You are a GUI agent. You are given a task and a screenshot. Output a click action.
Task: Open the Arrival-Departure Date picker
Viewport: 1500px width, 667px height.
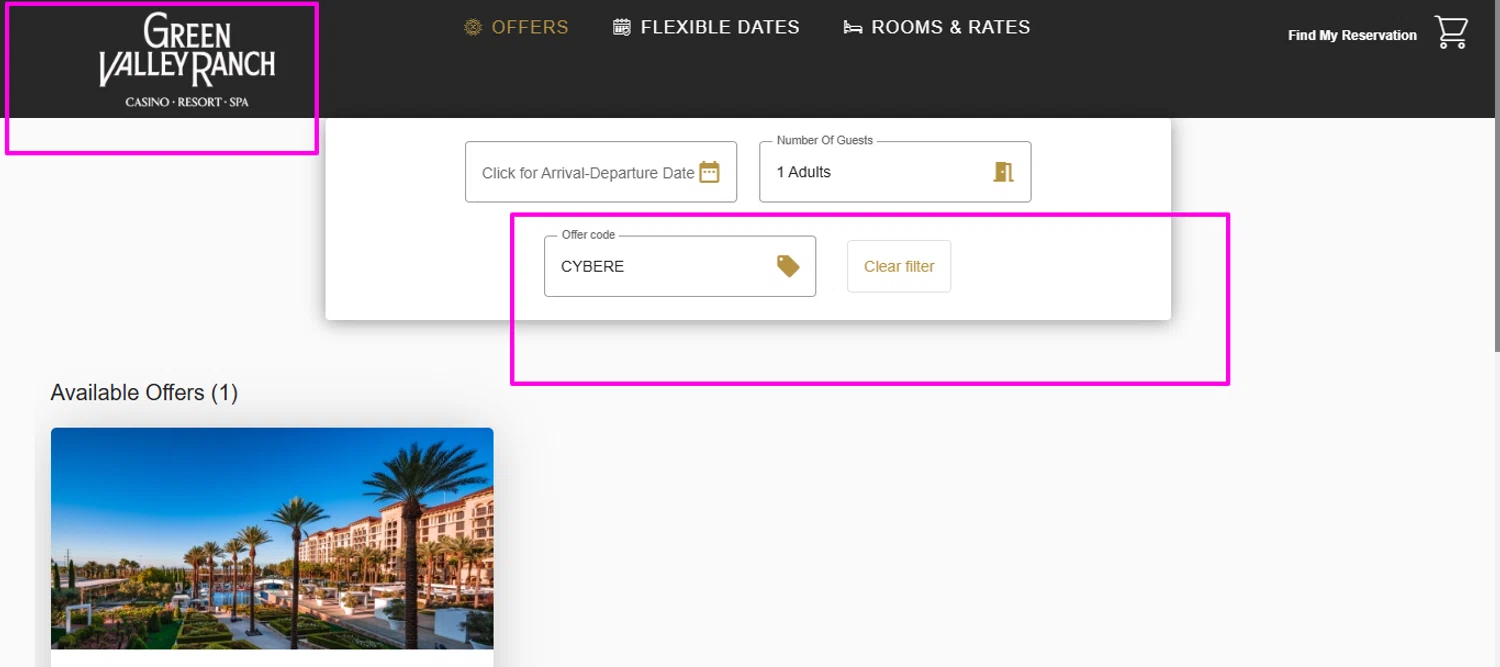[588, 173]
